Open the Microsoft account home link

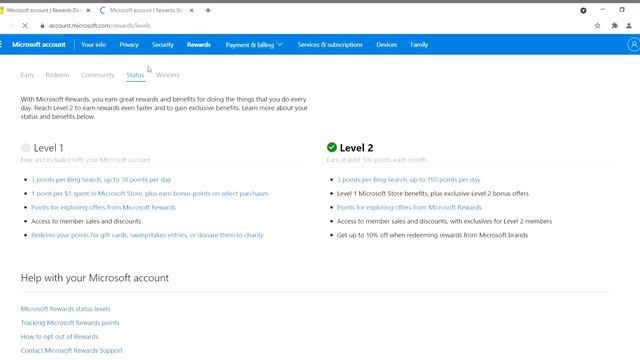coord(39,44)
